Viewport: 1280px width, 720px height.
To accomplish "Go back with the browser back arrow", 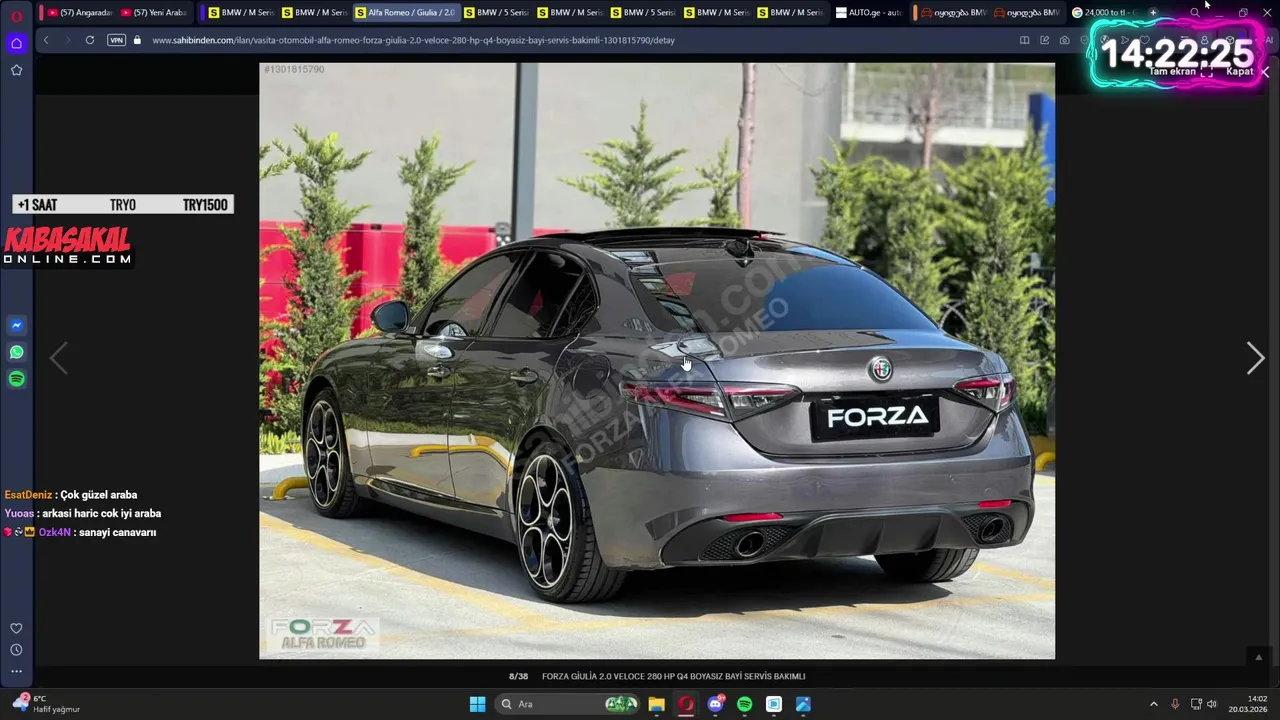I will (x=46, y=40).
